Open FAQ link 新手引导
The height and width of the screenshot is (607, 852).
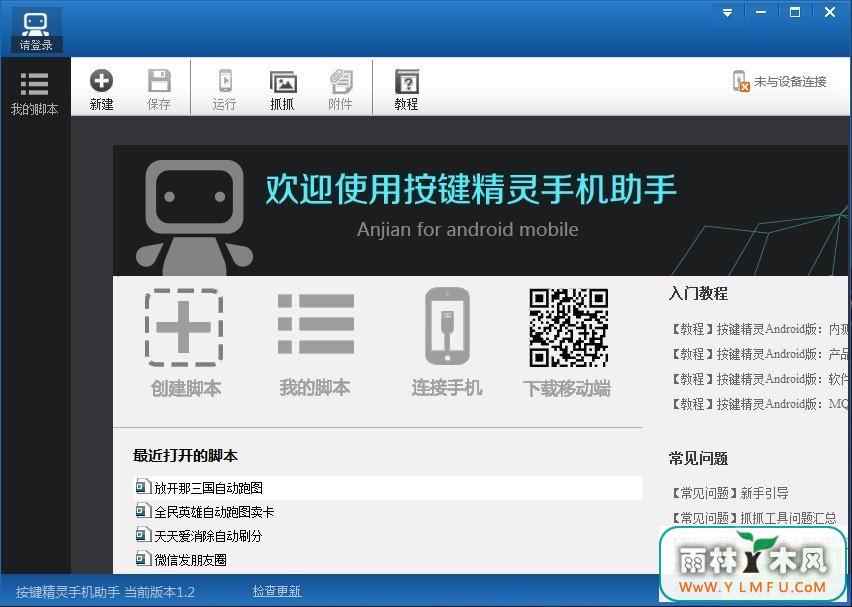pos(729,493)
